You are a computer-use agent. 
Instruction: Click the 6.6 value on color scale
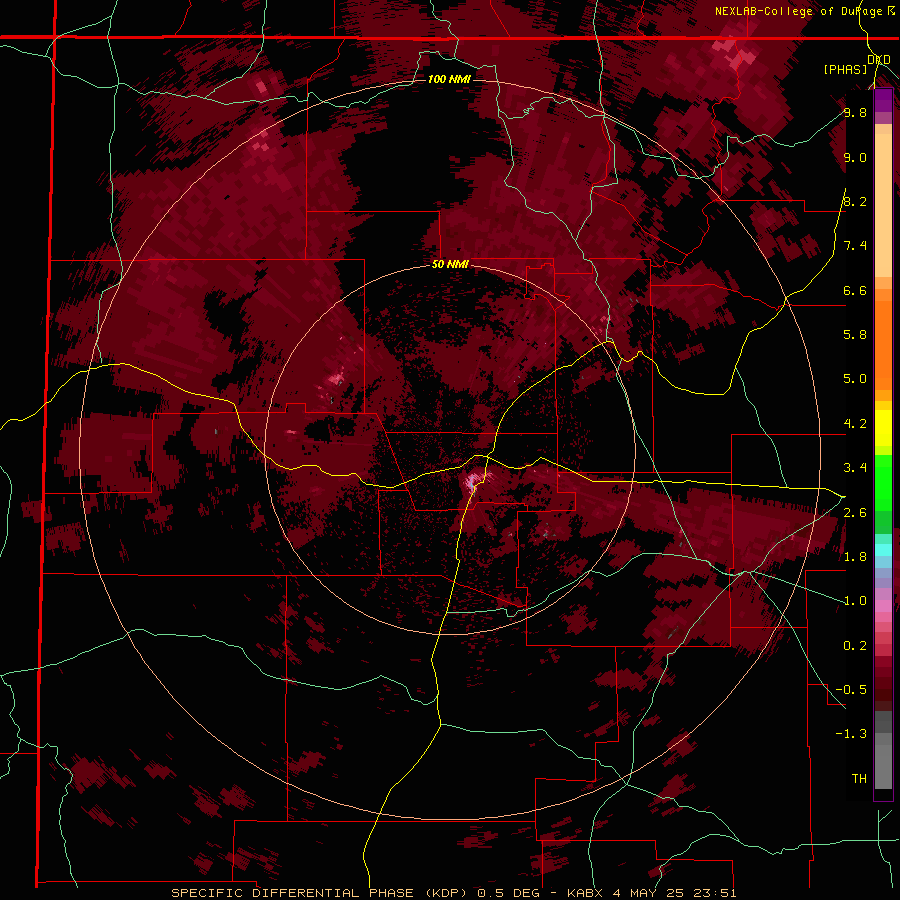pyautogui.click(x=855, y=290)
